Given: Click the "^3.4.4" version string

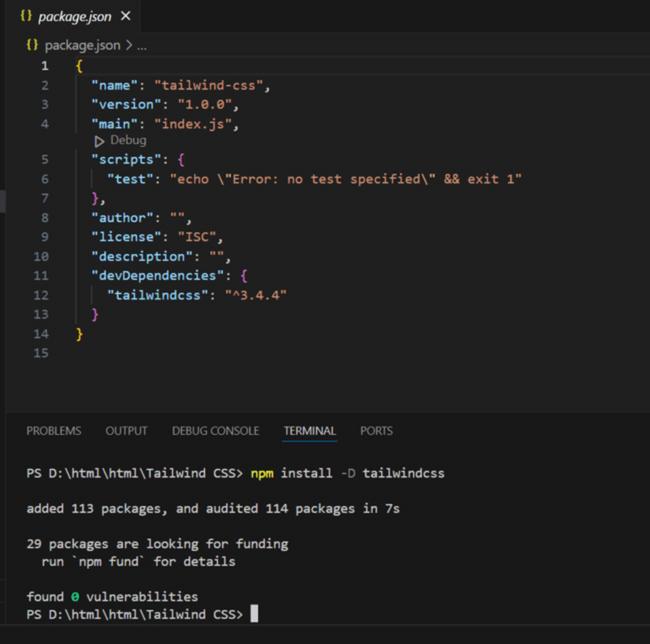Looking at the screenshot, I should pos(255,295).
